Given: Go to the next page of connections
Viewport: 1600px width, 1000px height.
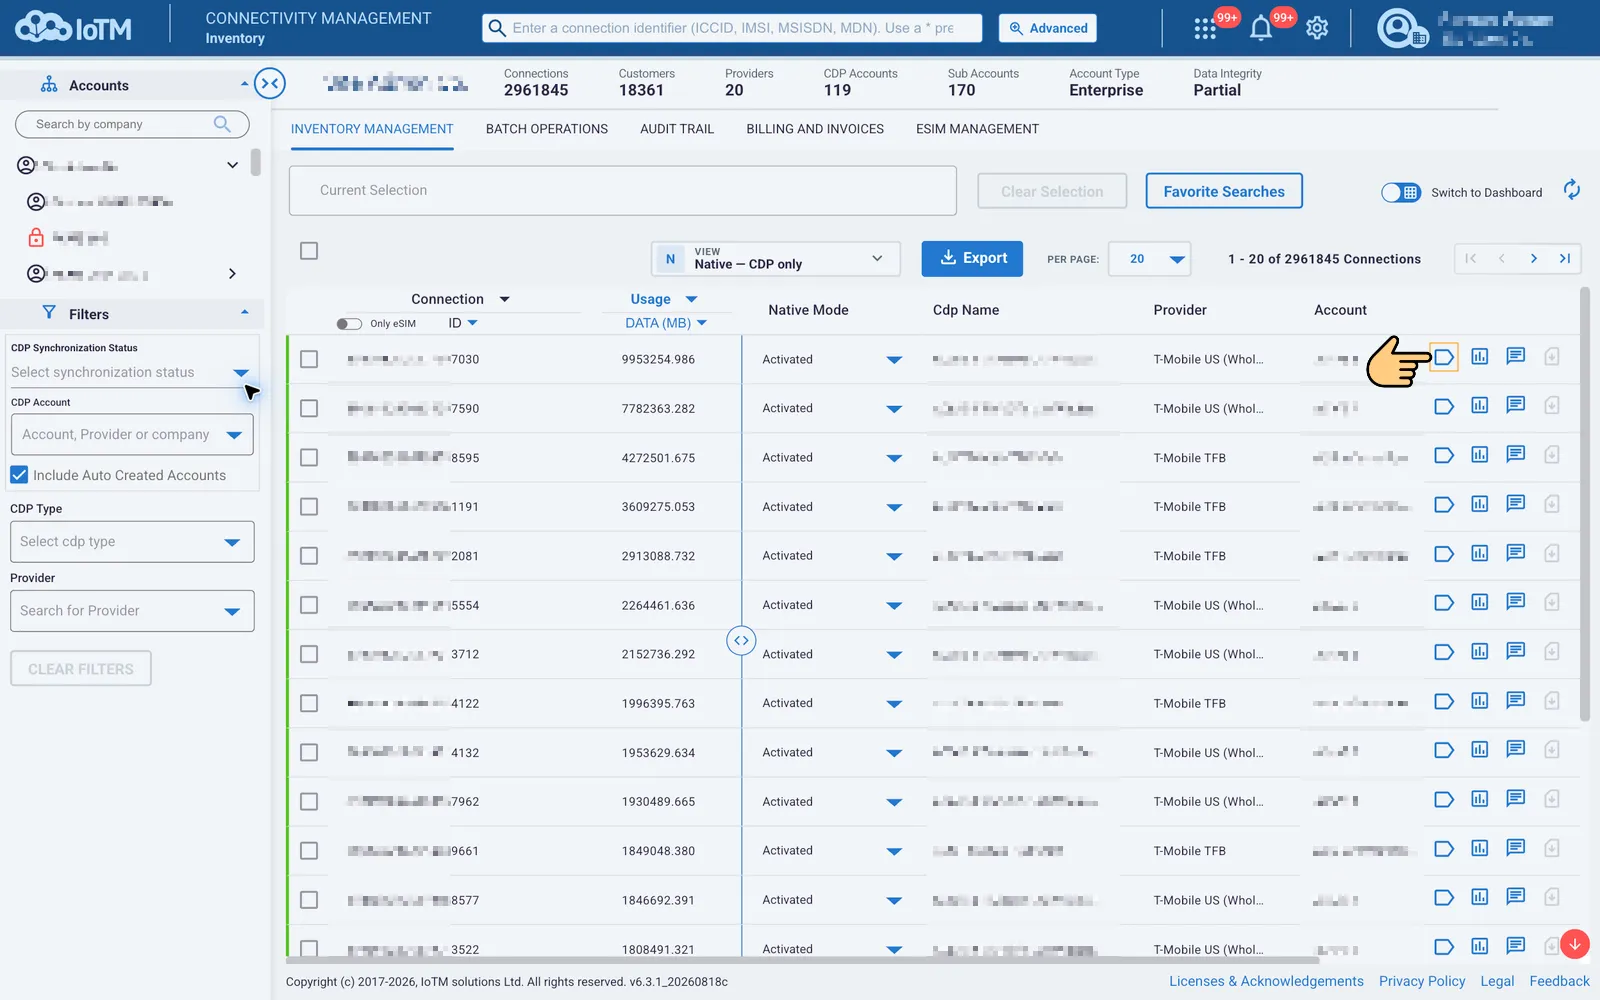Looking at the screenshot, I should 1533,259.
